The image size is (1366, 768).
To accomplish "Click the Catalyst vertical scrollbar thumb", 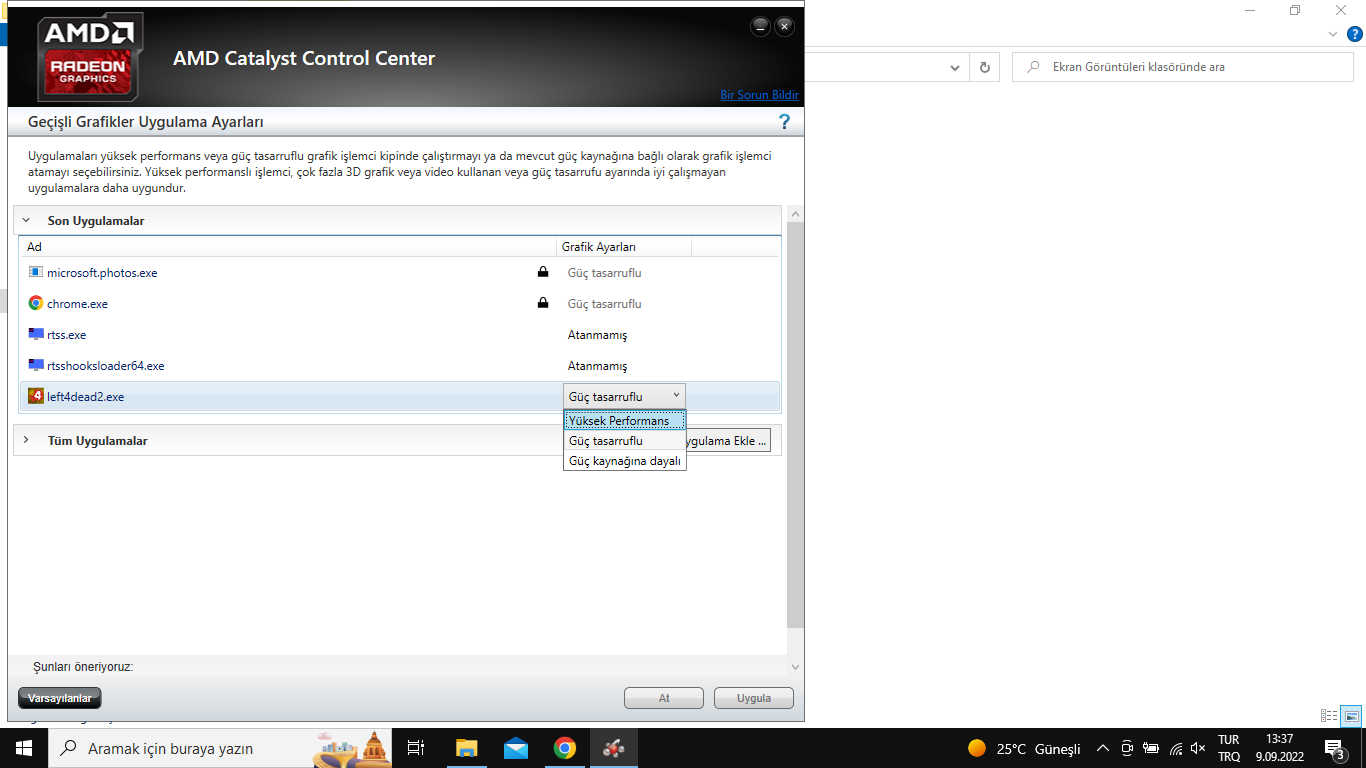I will [796, 425].
